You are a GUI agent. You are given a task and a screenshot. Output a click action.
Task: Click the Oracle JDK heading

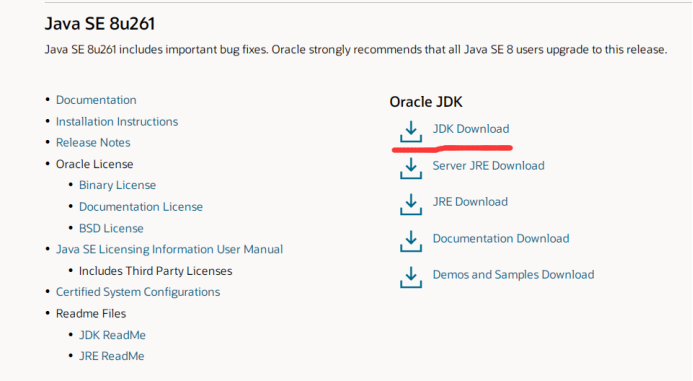426,102
